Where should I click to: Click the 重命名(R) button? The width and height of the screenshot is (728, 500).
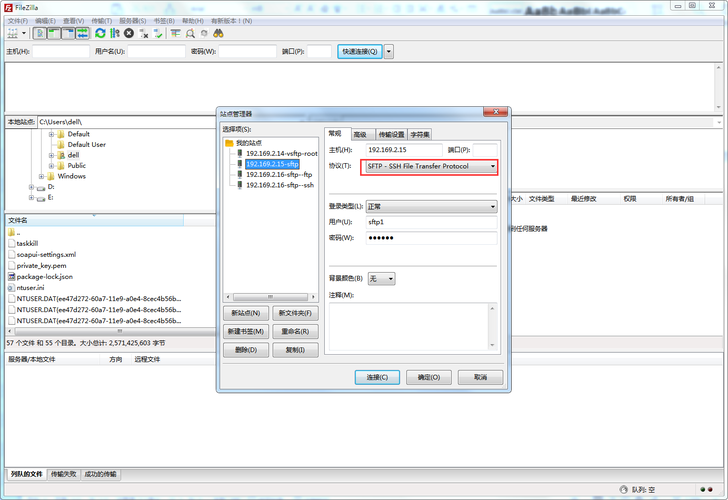295,331
